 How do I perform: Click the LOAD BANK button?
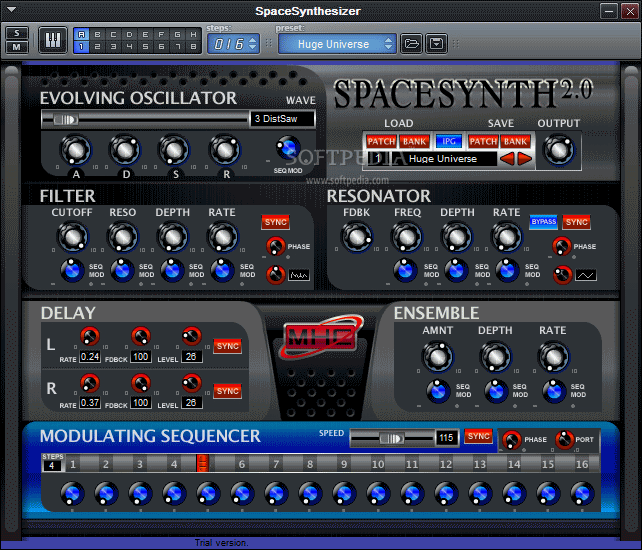coord(414,142)
